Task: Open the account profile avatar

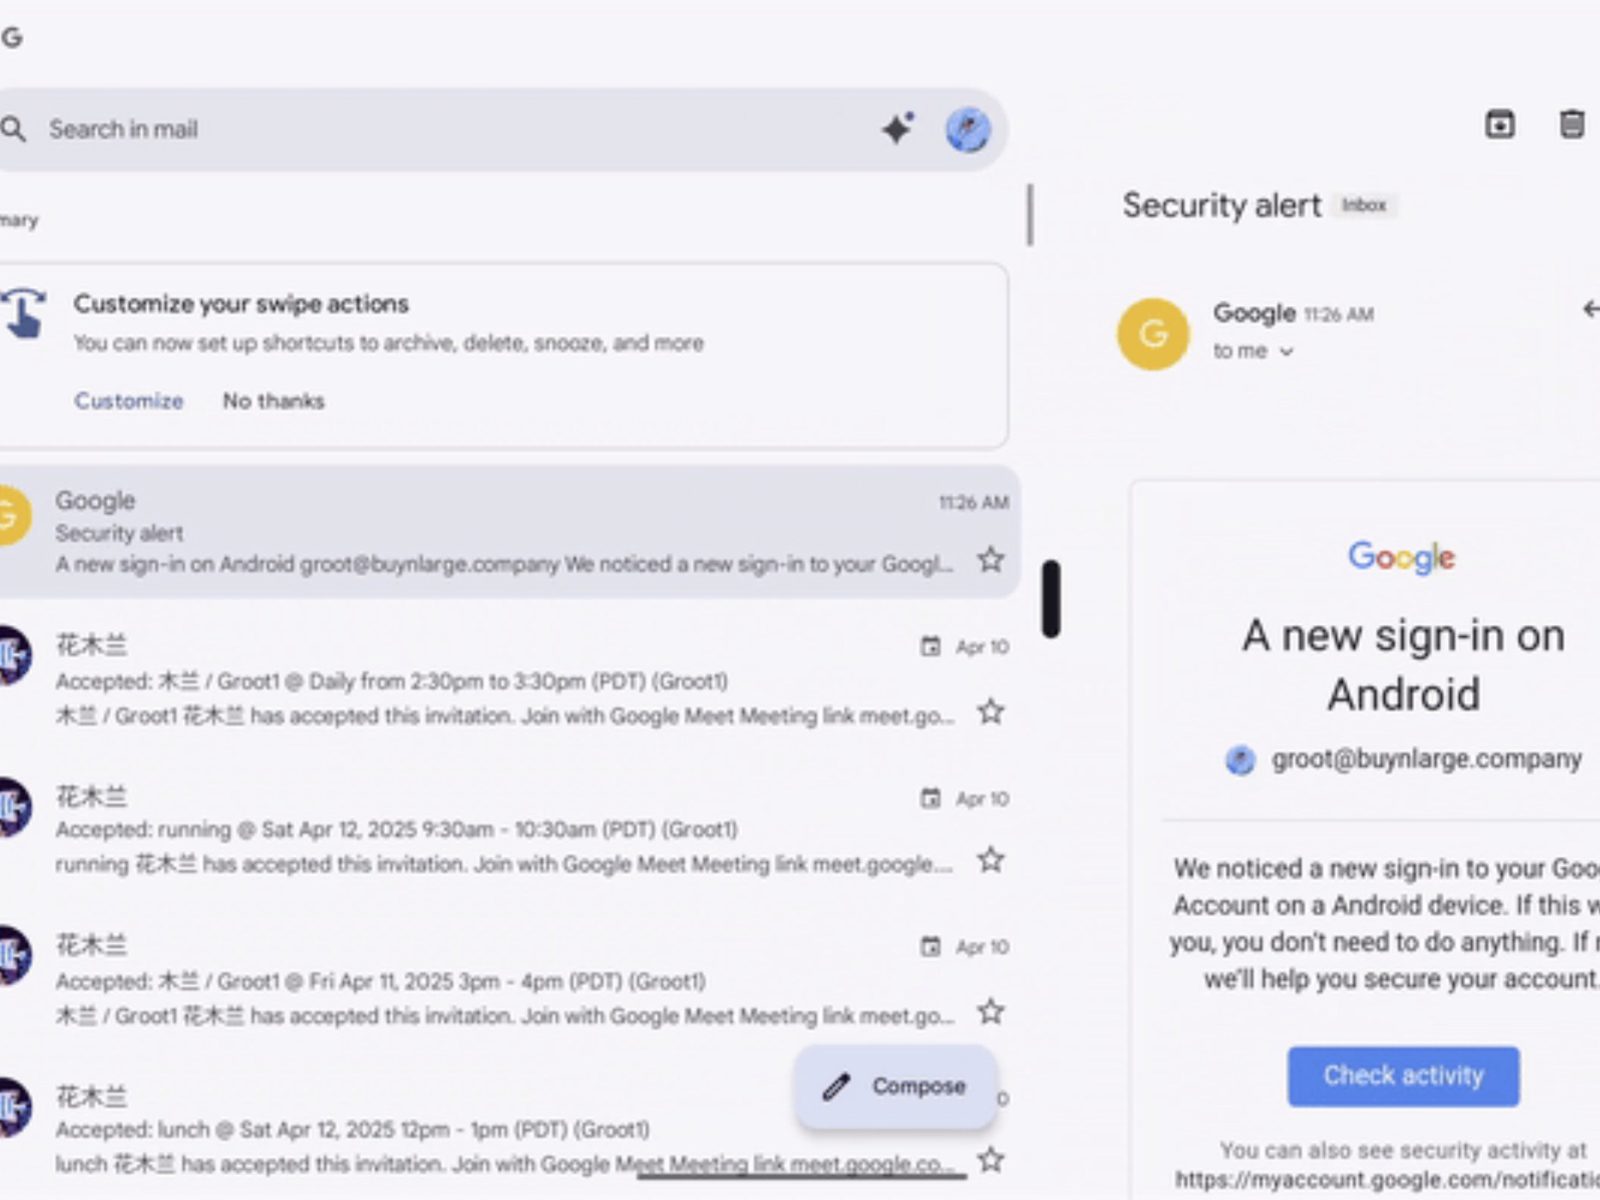Action: (967, 130)
